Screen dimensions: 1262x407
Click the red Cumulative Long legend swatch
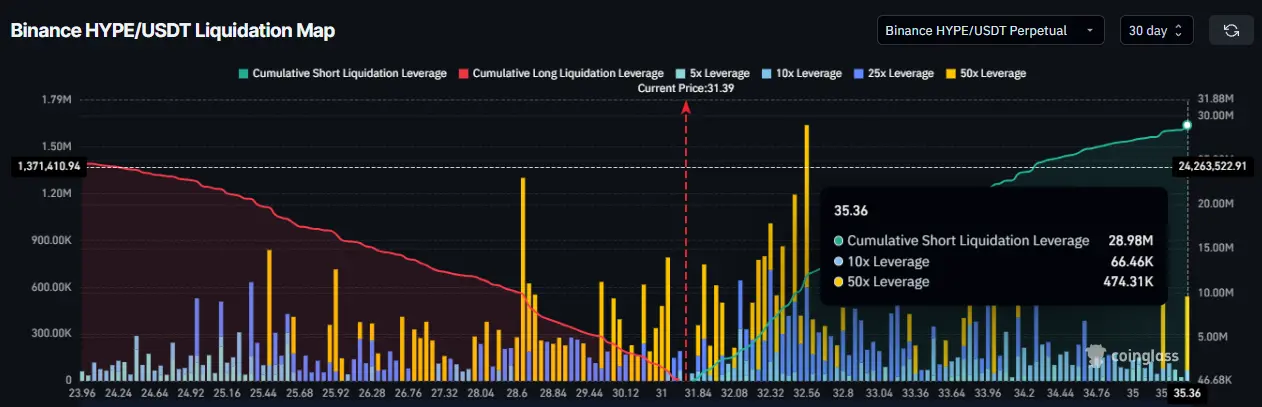(464, 73)
